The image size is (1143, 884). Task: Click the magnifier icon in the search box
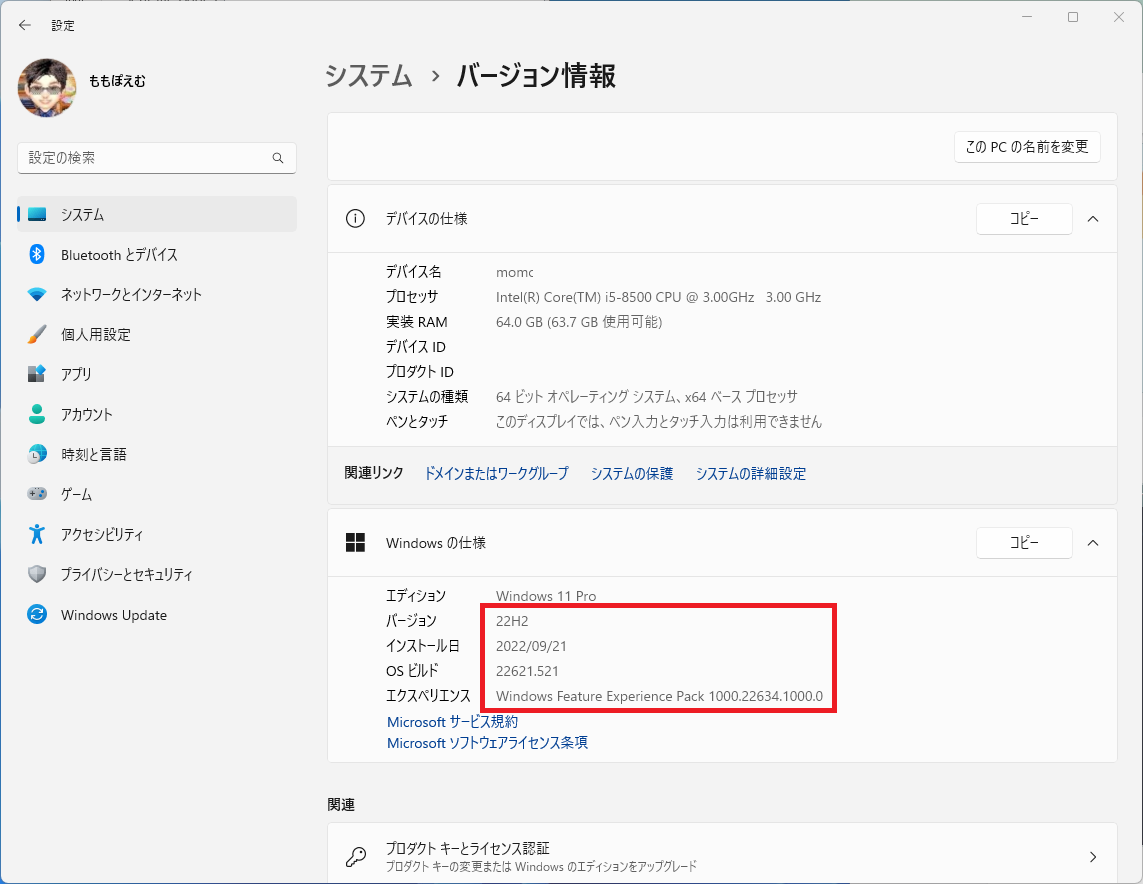[x=278, y=157]
